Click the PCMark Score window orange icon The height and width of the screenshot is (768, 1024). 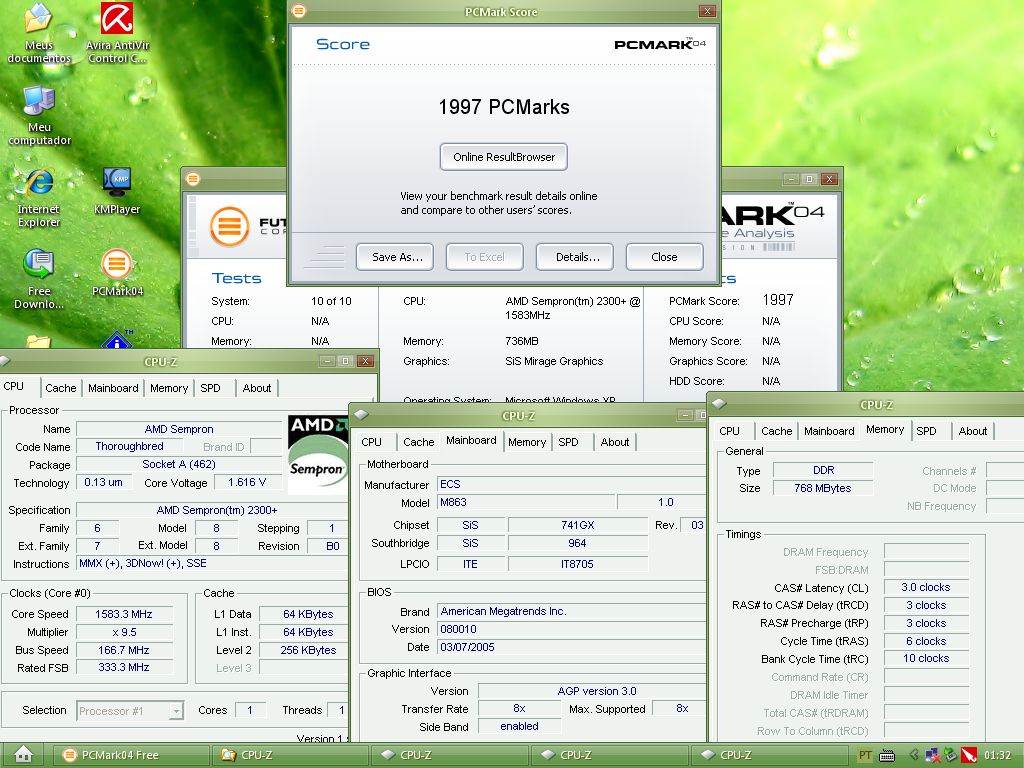(x=299, y=10)
